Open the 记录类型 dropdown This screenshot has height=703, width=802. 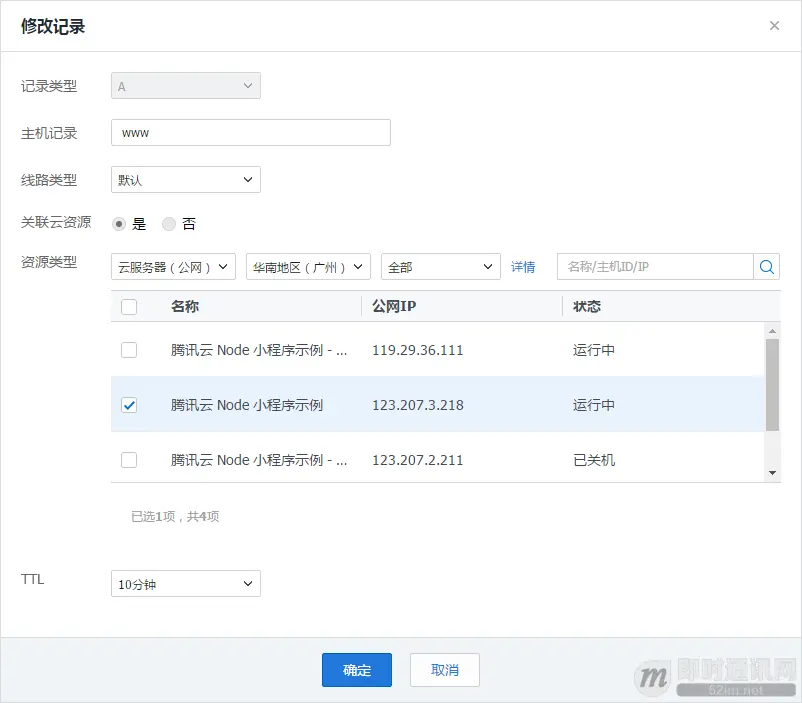point(185,85)
